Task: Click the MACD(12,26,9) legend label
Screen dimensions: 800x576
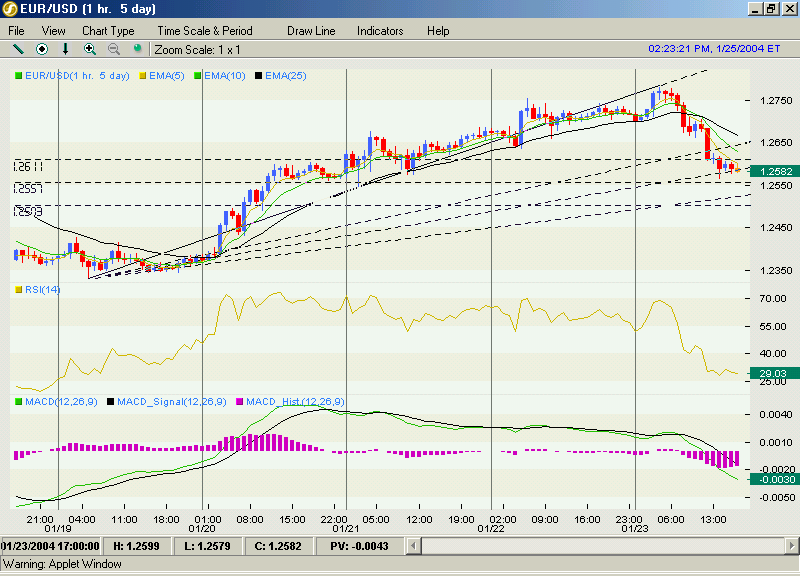Action: (x=61, y=402)
